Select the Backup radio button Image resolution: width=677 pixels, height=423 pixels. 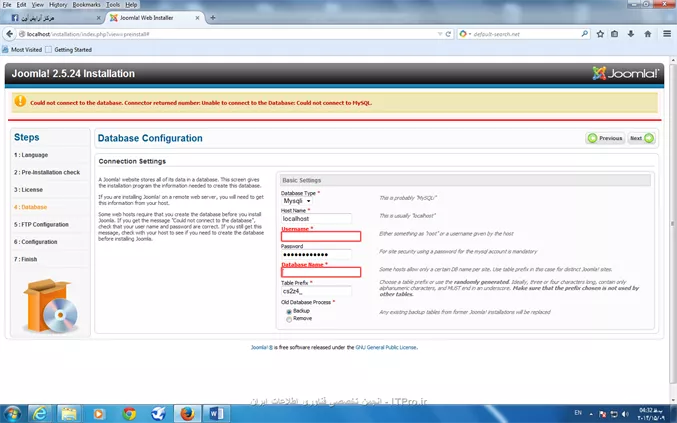tap(289, 312)
